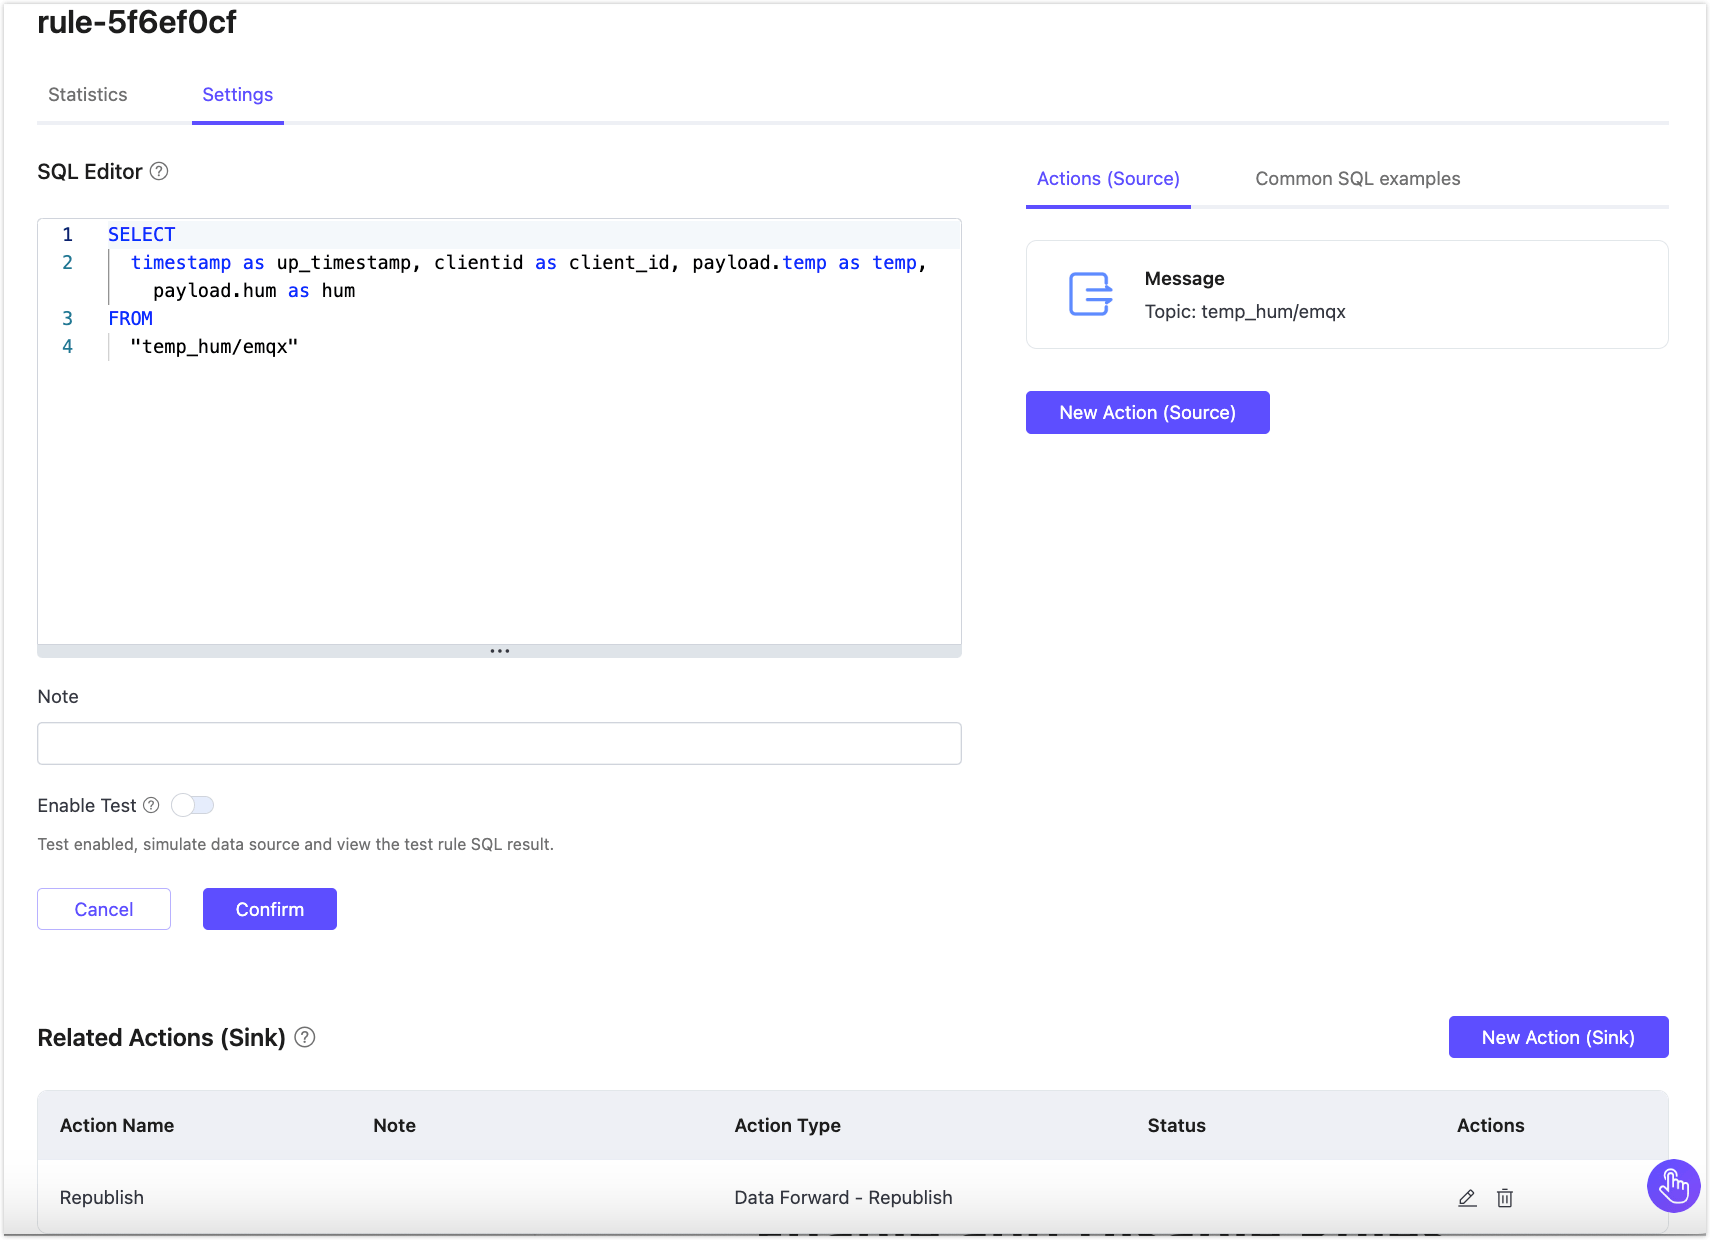This screenshot has width=1710, height=1240.
Task: Click the Cancel button
Action: point(104,909)
